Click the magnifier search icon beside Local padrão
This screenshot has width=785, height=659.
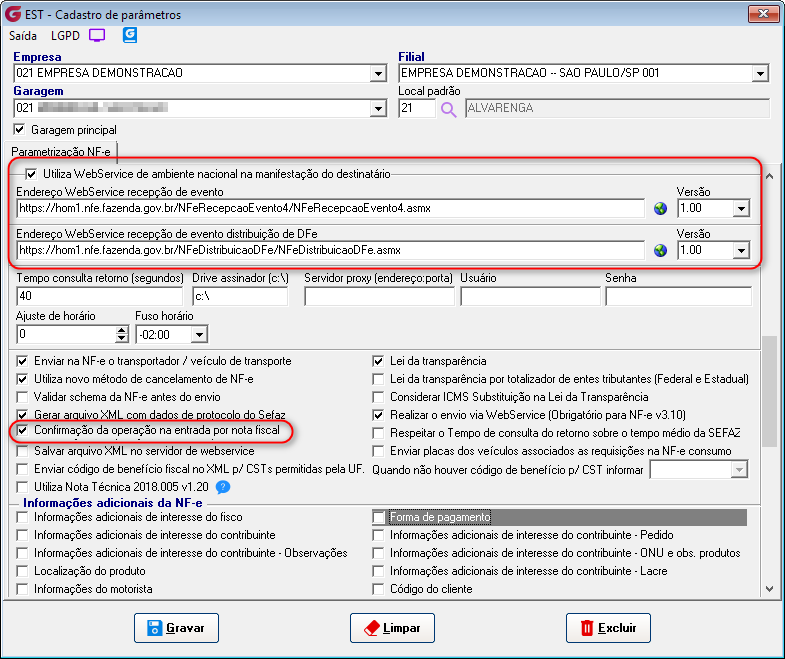[x=449, y=109]
